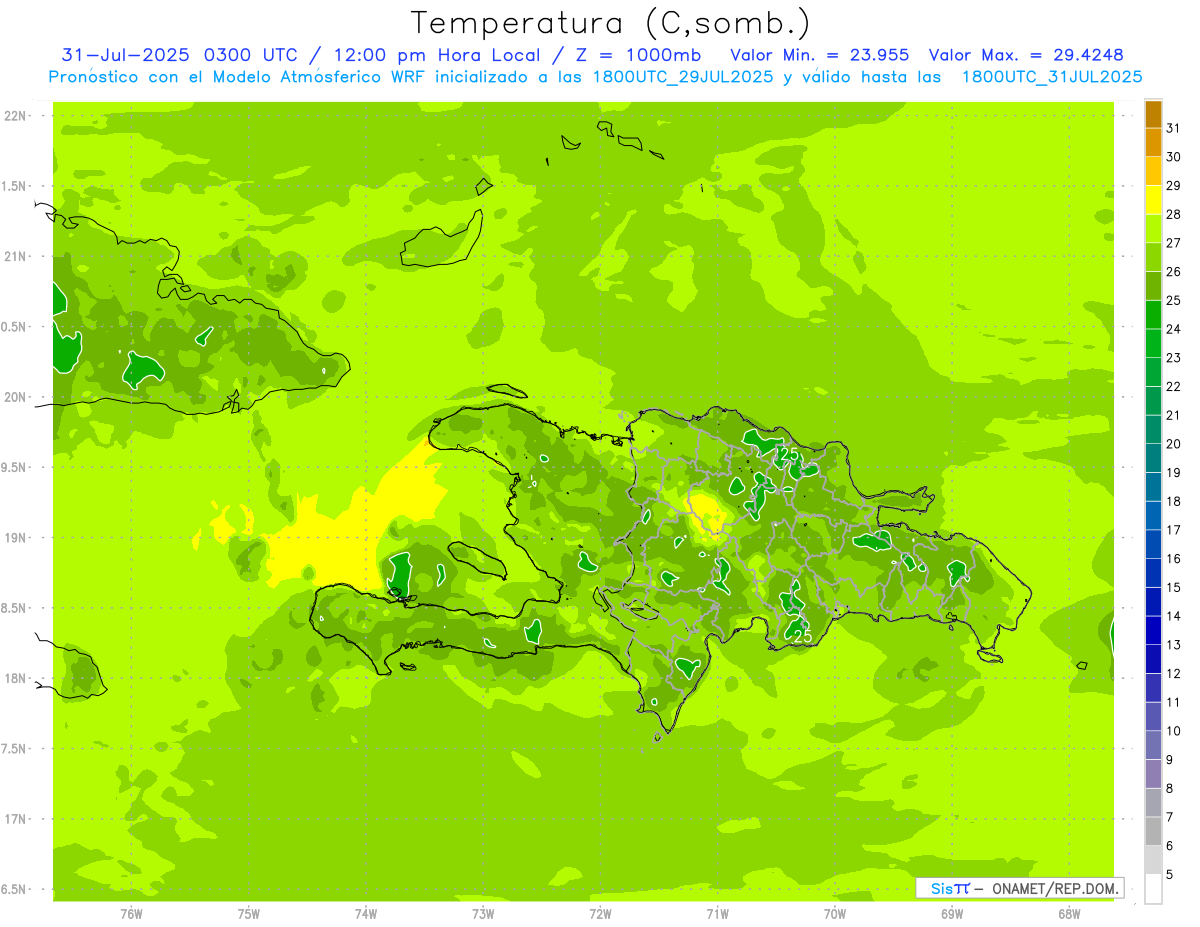The image size is (1200, 927).
Task: Click the legend label '25'
Action: point(1173,300)
